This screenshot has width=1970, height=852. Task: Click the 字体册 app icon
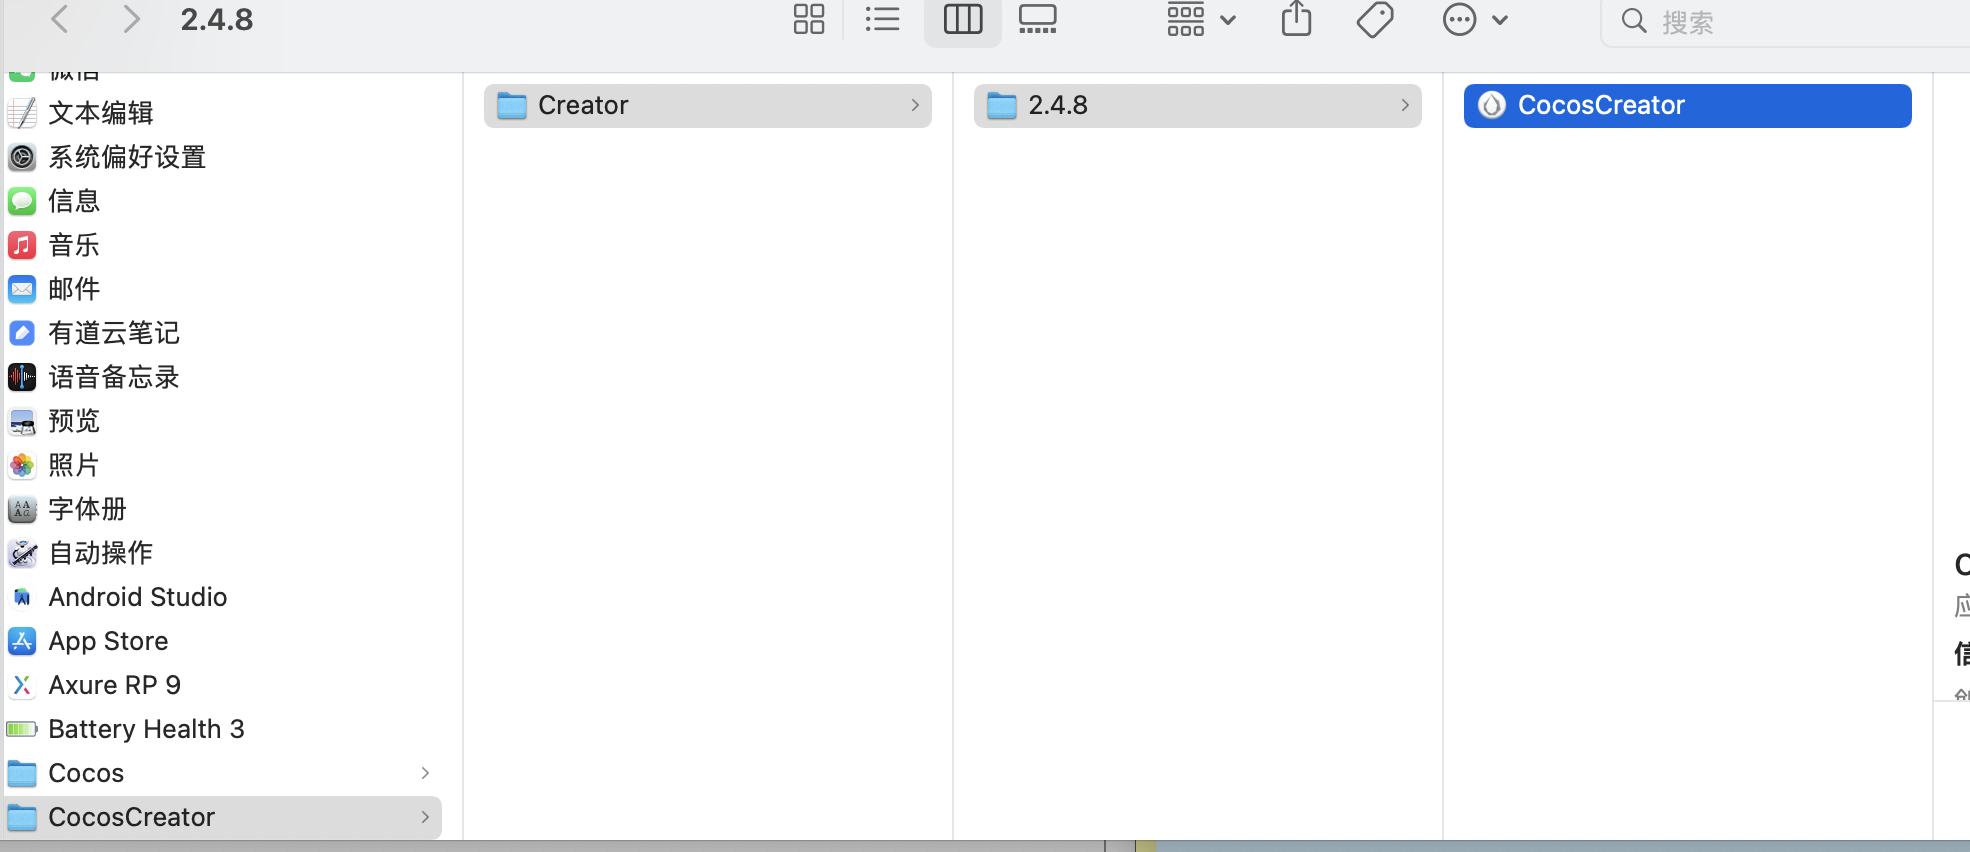[22, 509]
